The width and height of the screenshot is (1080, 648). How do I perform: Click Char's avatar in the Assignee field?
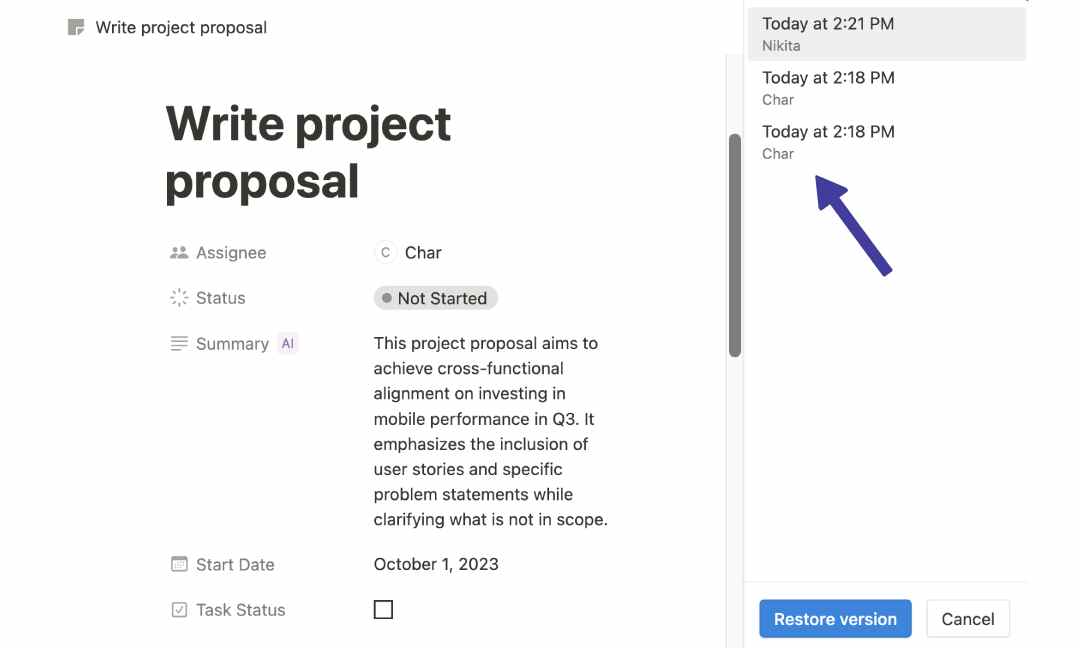[385, 252]
